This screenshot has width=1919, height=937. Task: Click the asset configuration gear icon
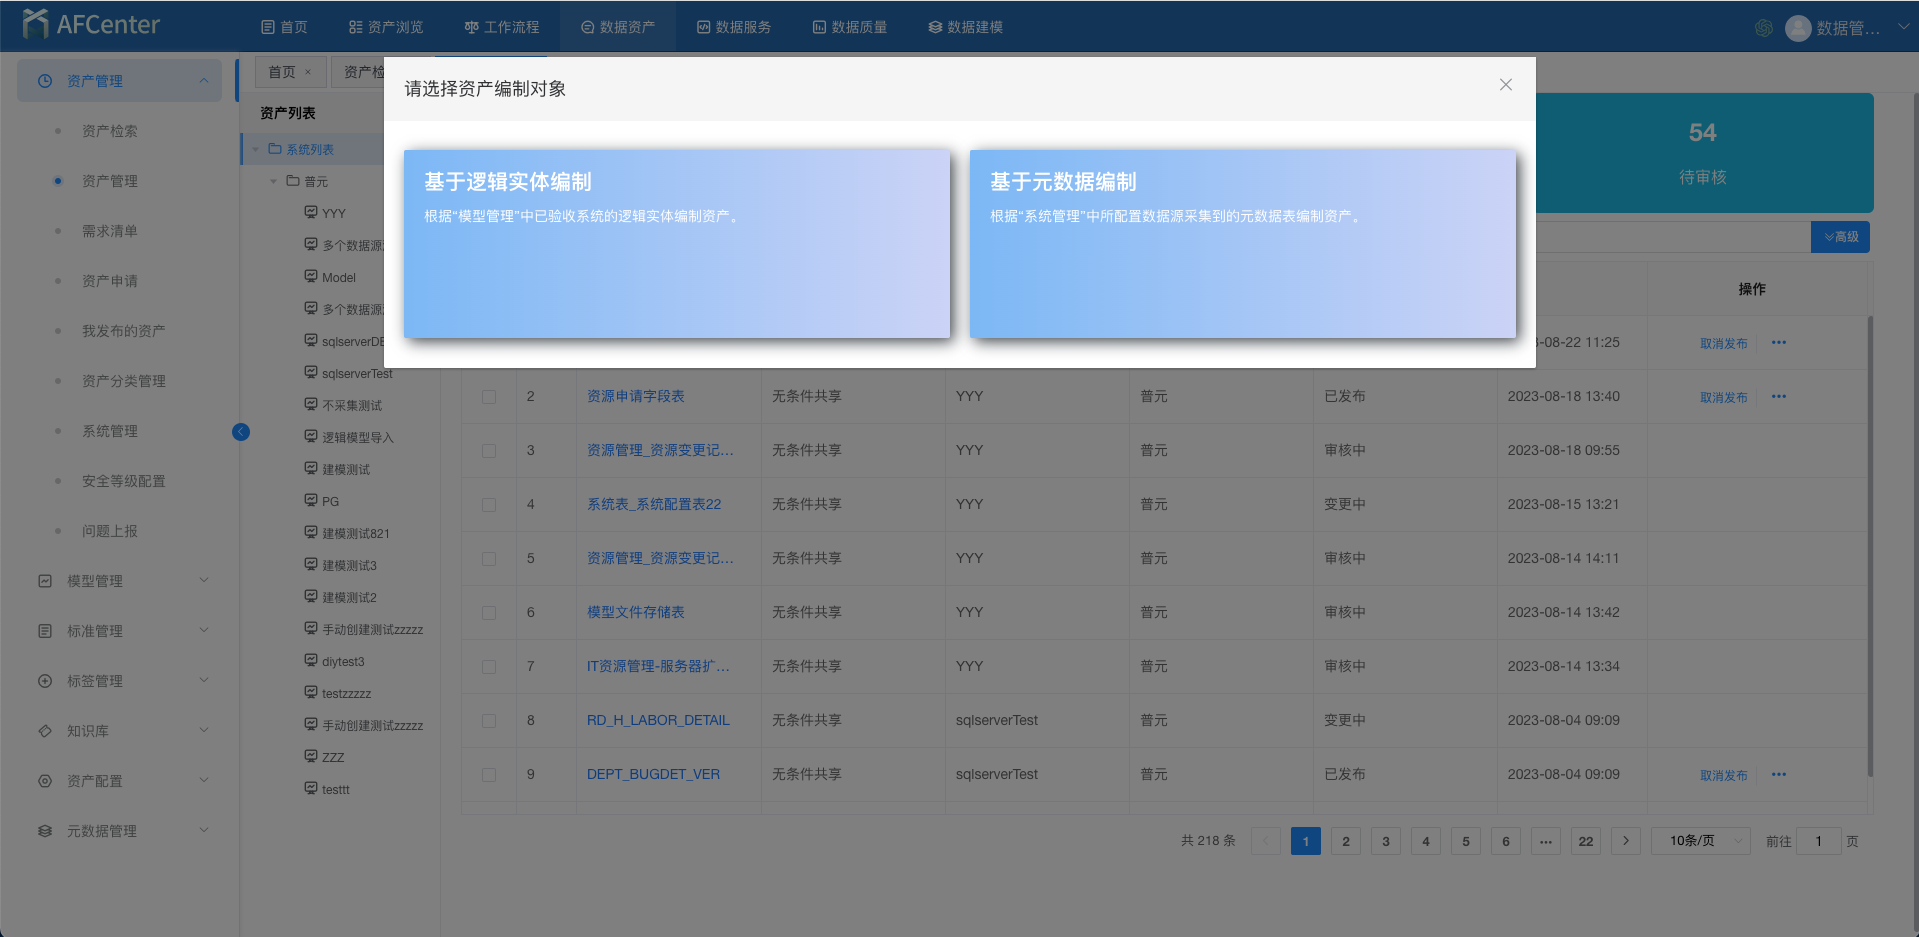(x=45, y=781)
